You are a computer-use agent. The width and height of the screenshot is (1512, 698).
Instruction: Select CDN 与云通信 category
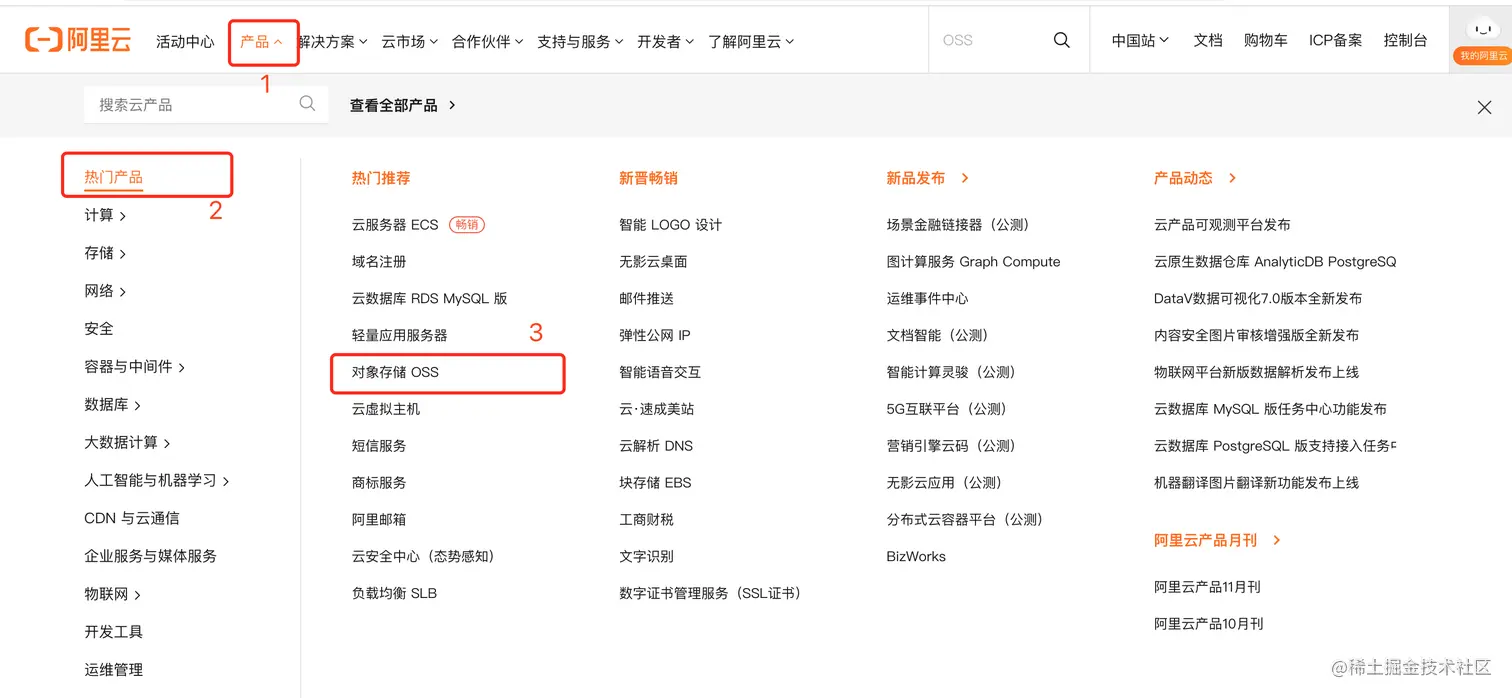pos(132,518)
